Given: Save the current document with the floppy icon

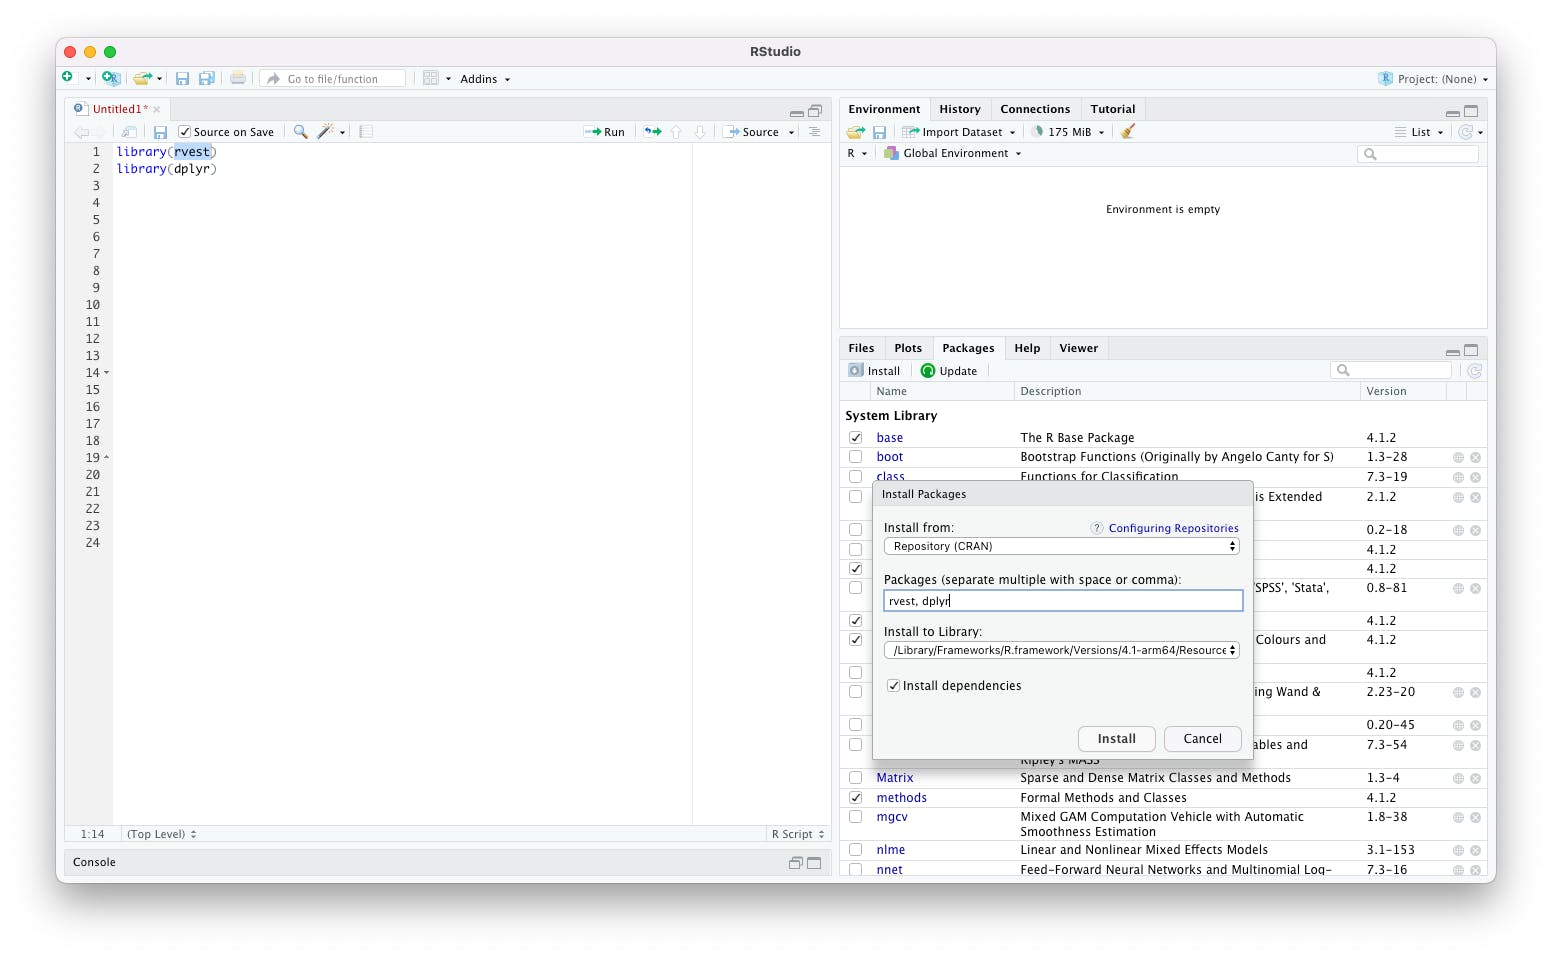Looking at the screenshot, I should coord(160,132).
